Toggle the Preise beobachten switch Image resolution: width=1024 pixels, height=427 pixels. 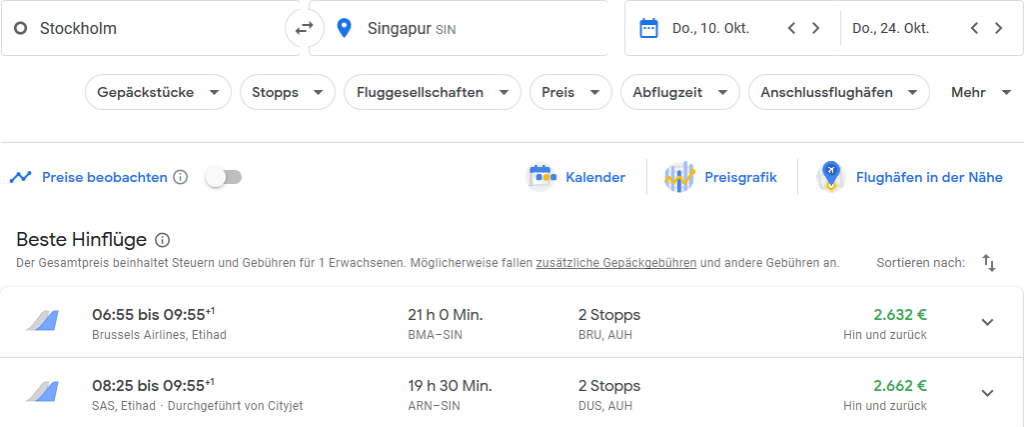coord(224,177)
